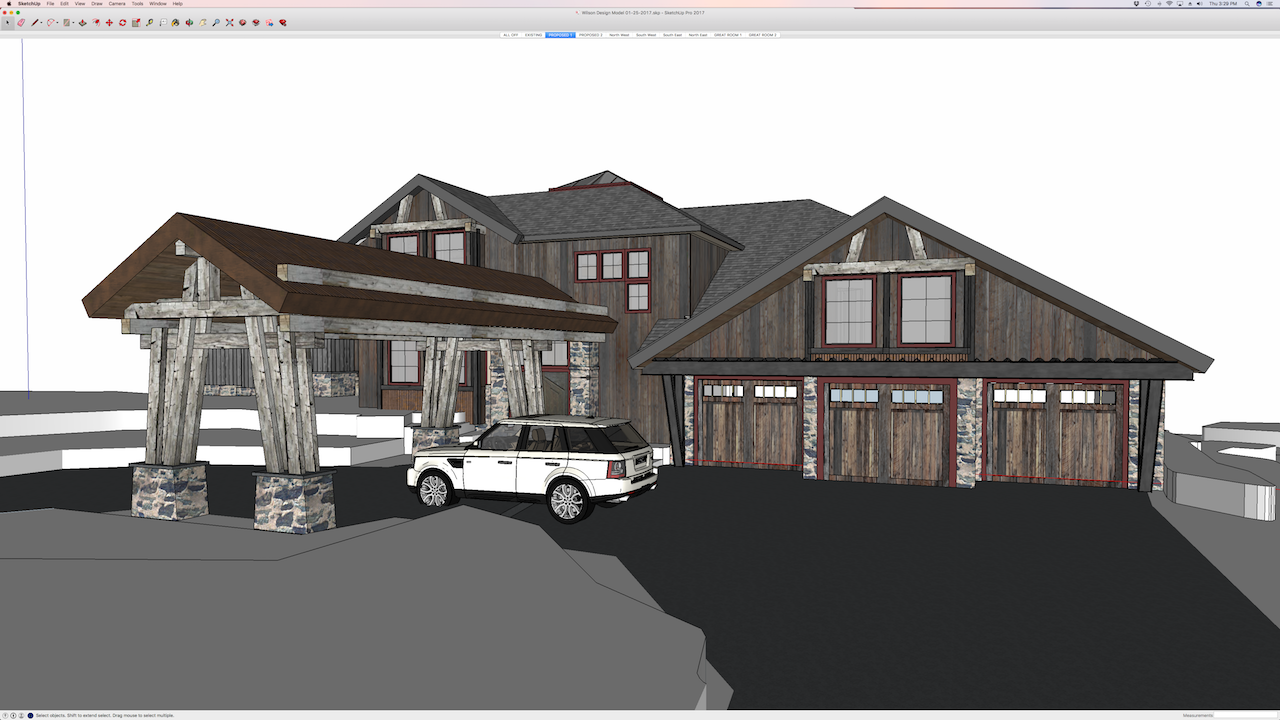Select the arrow Select tool
Image resolution: width=1280 pixels, height=720 pixels.
[x=8, y=23]
